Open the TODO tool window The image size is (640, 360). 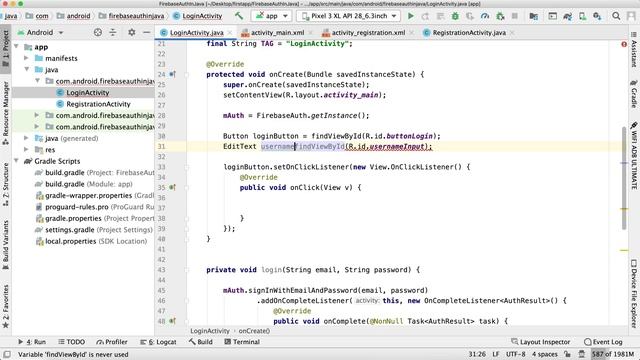tap(71, 342)
